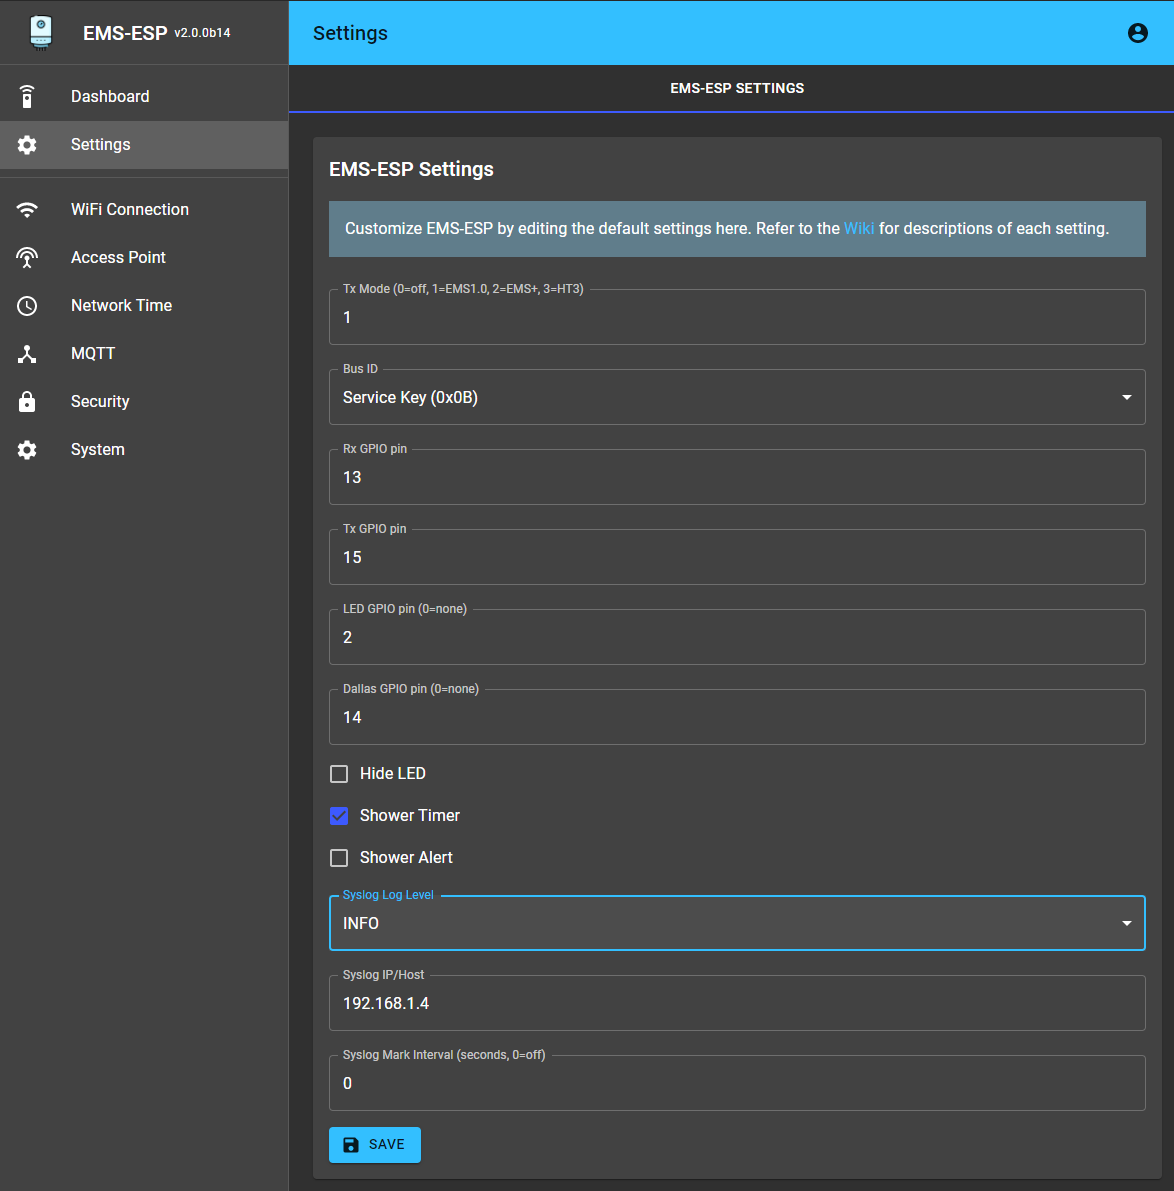Enable the Hide LED checkbox
Image resolution: width=1174 pixels, height=1191 pixels.
339,774
